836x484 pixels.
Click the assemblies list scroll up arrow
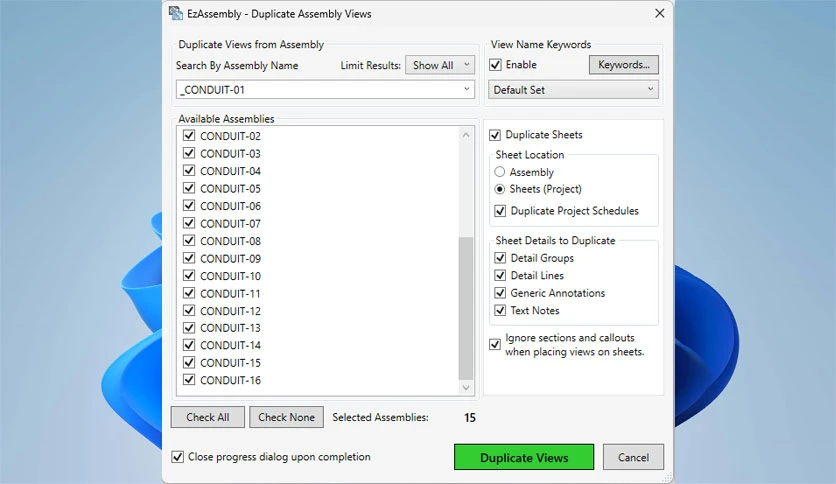coord(466,135)
